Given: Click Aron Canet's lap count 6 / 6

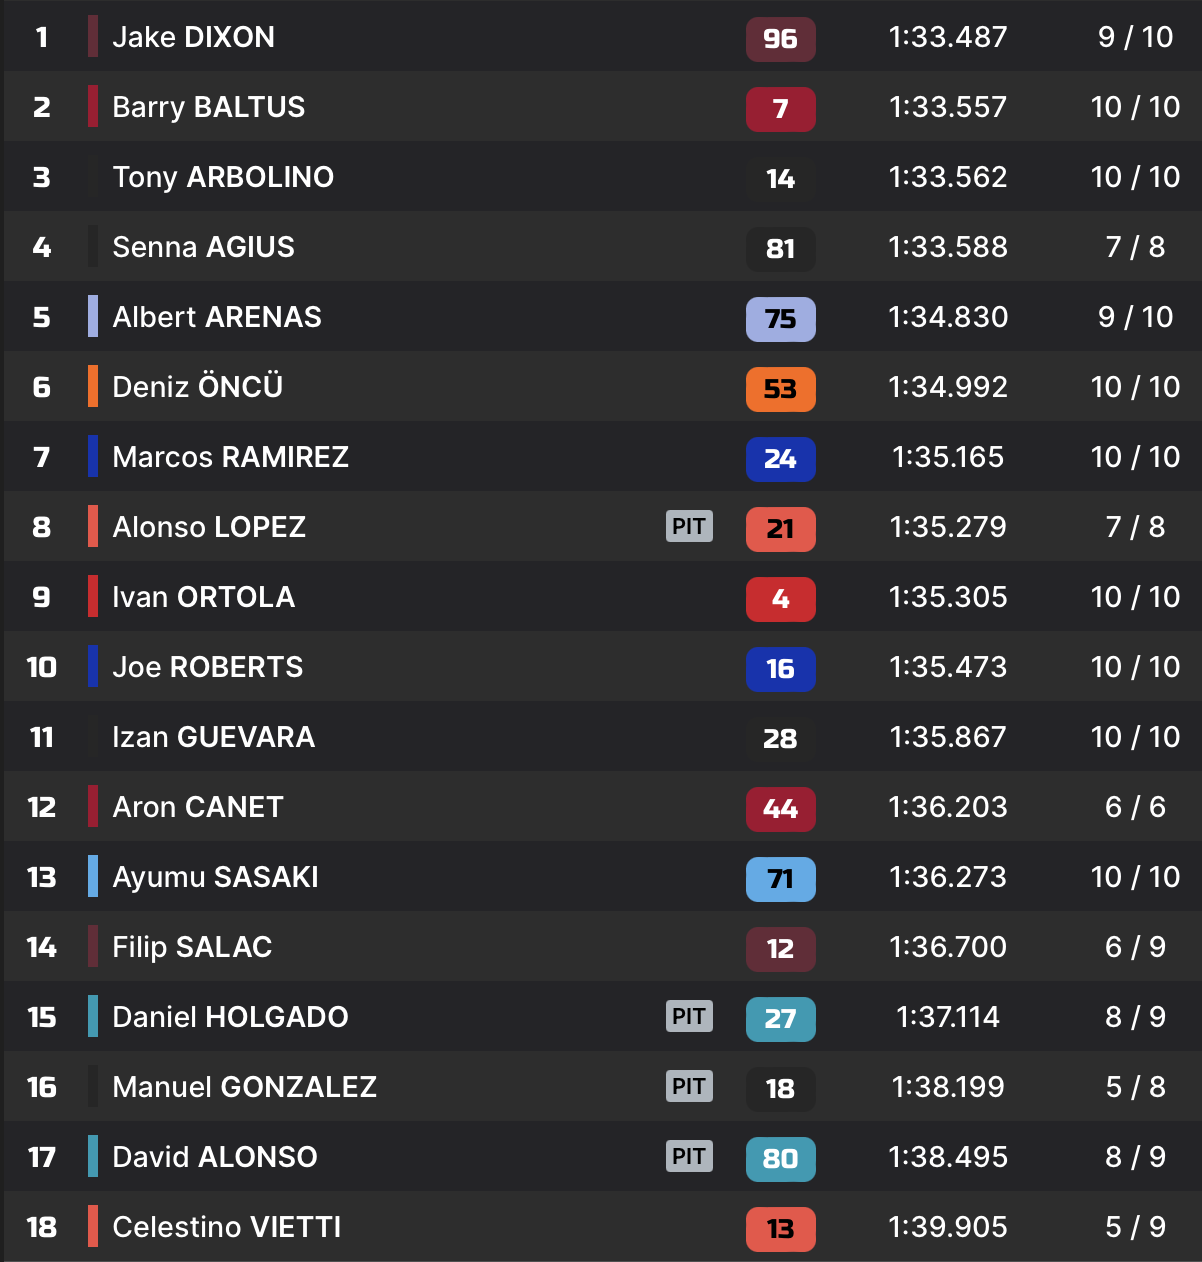Looking at the screenshot, I should click(1135, 807).
